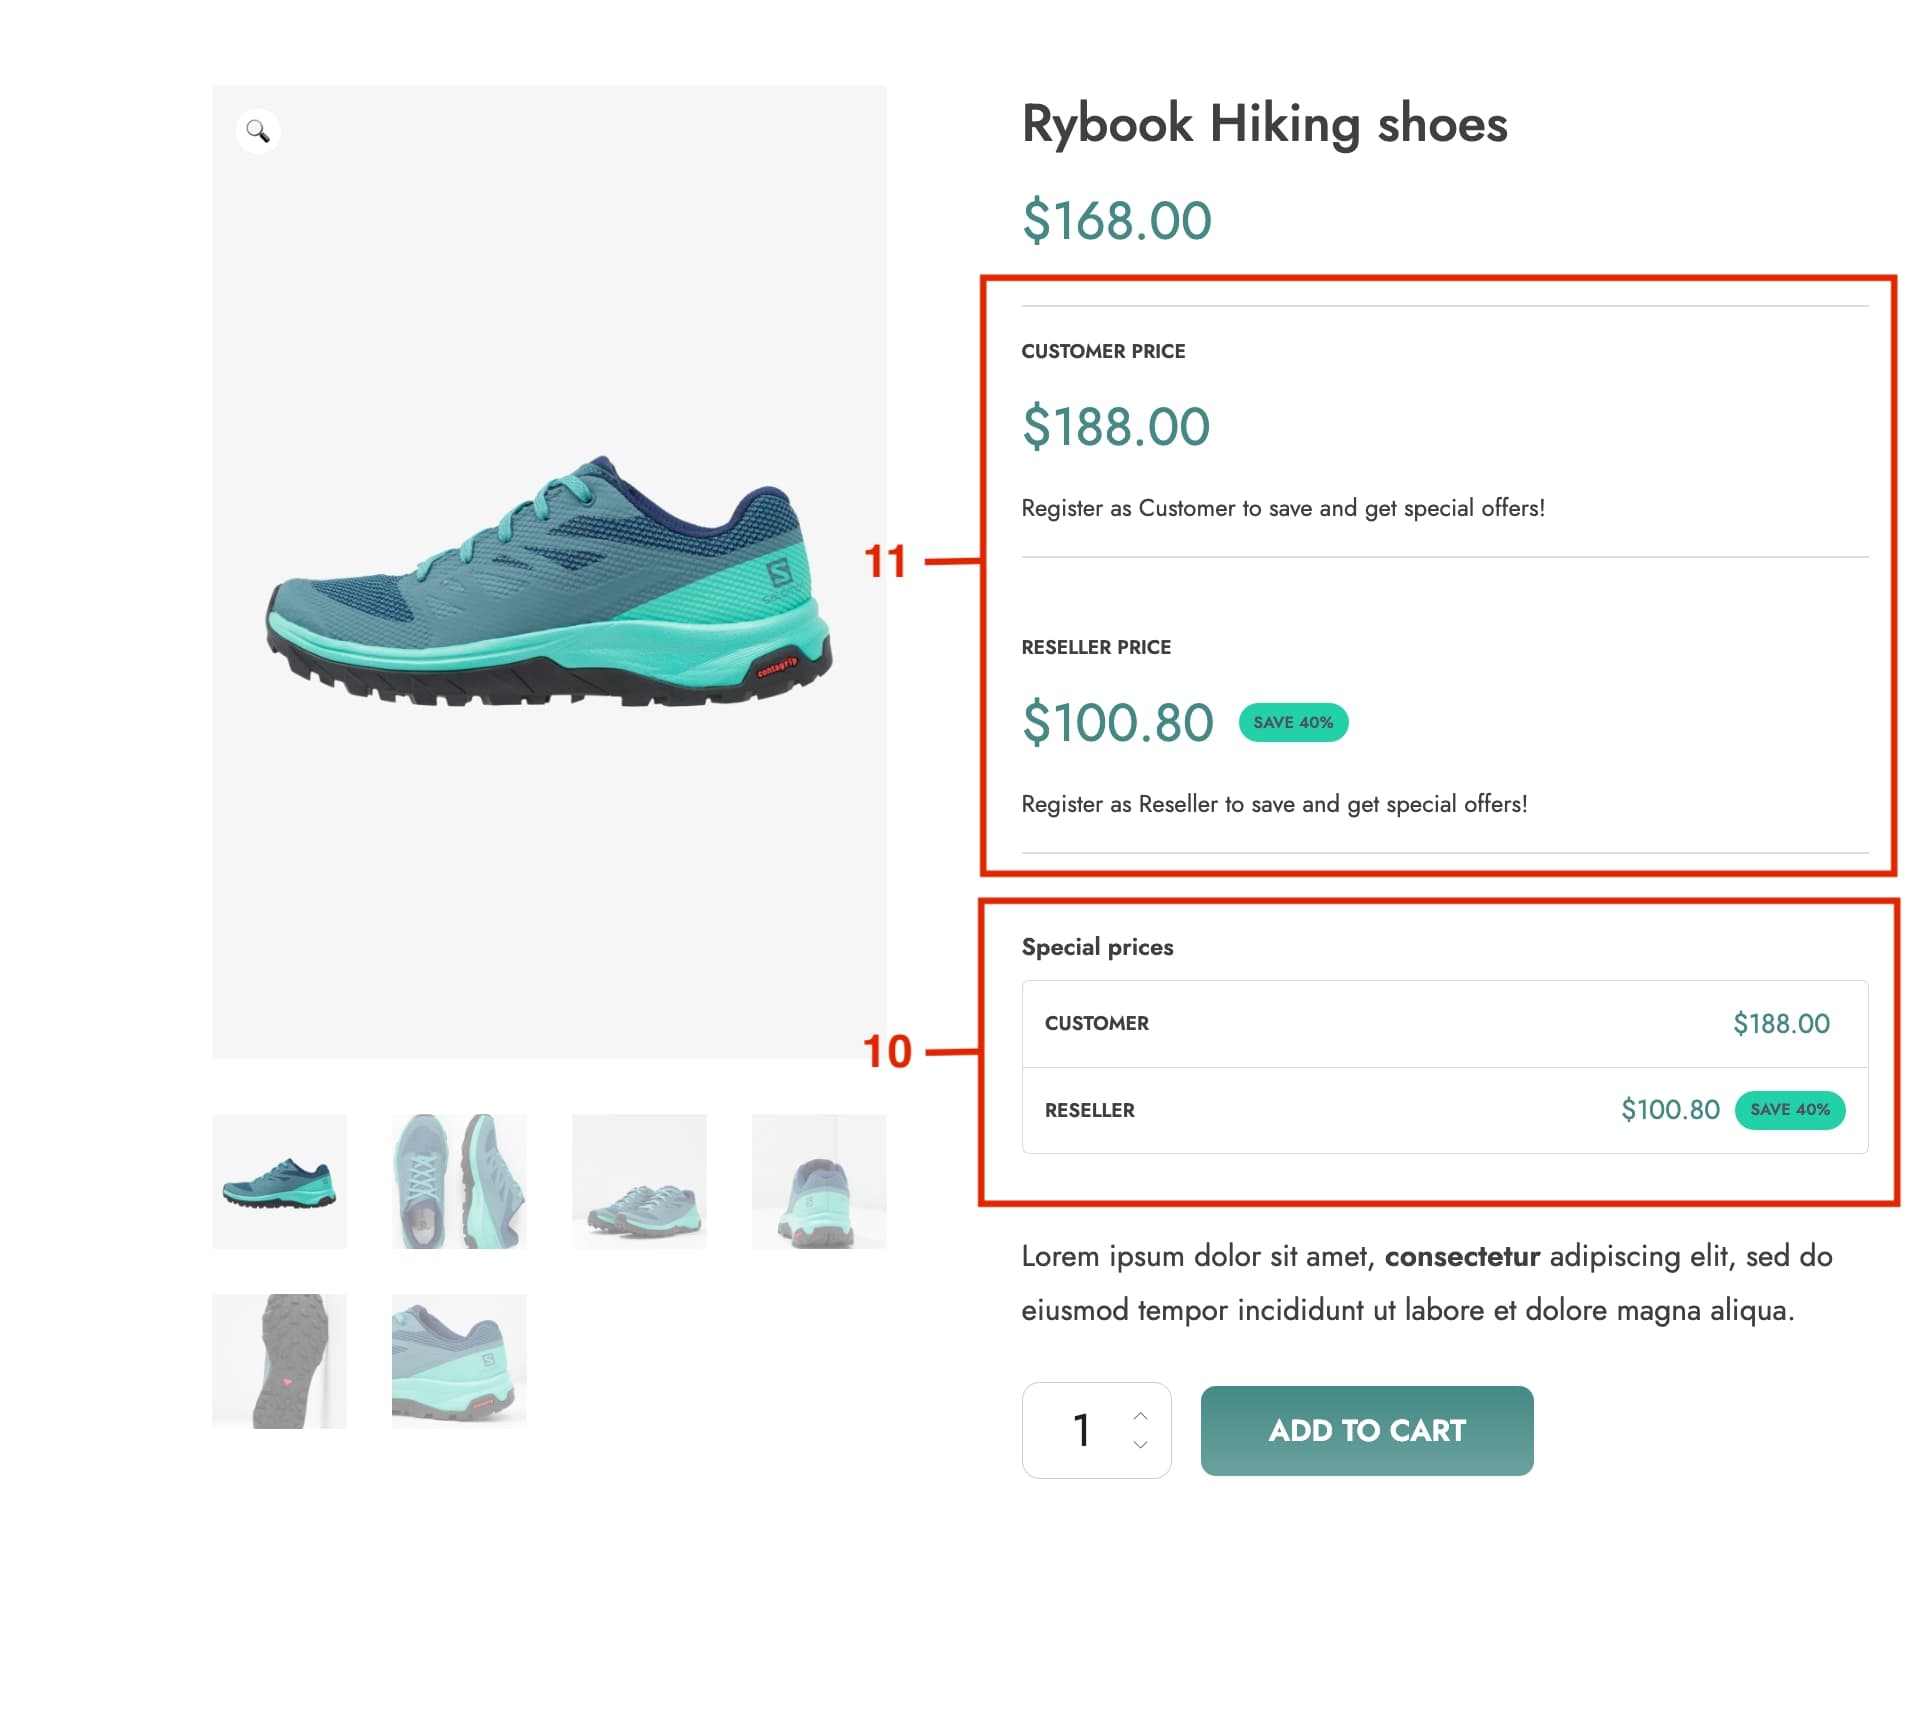Click the Special prices heading
This screenshot has width=1921, height=1709.
coord(1097,947)
